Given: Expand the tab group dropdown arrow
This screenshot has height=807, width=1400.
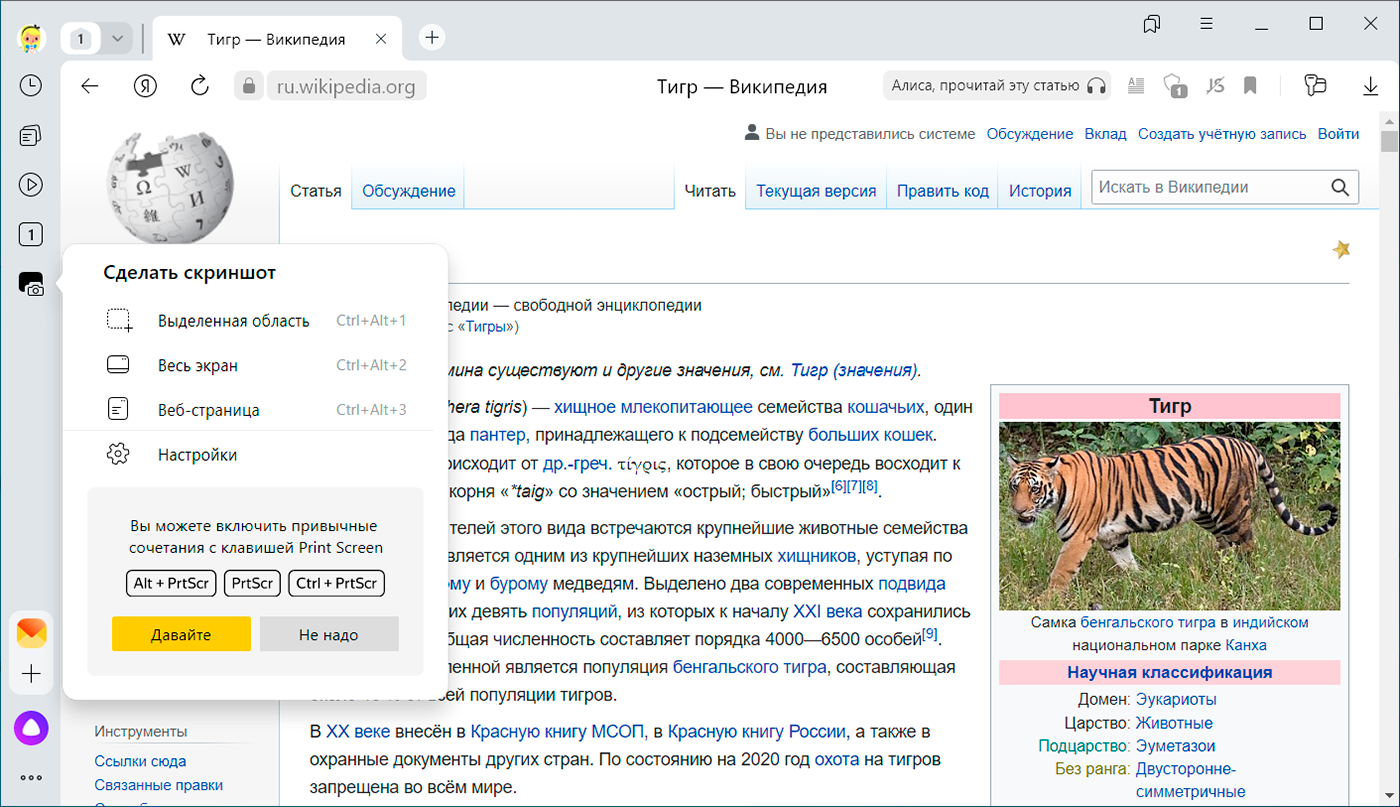Looking at the screenshot, I should coord(118,39).
